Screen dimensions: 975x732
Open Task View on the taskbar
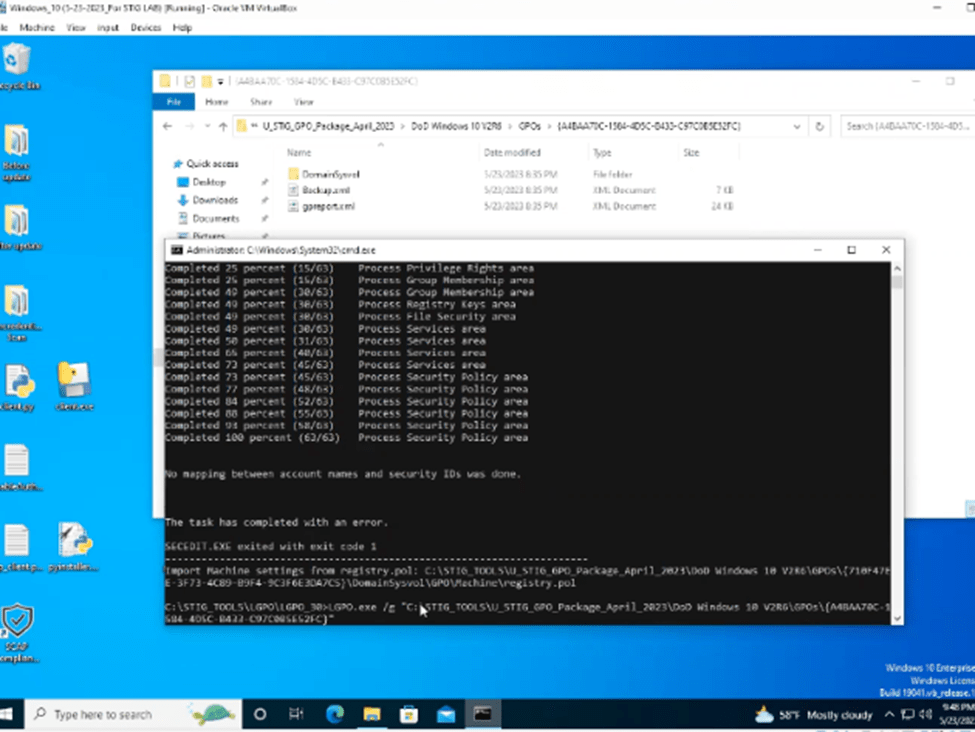[x=297, y=714]
